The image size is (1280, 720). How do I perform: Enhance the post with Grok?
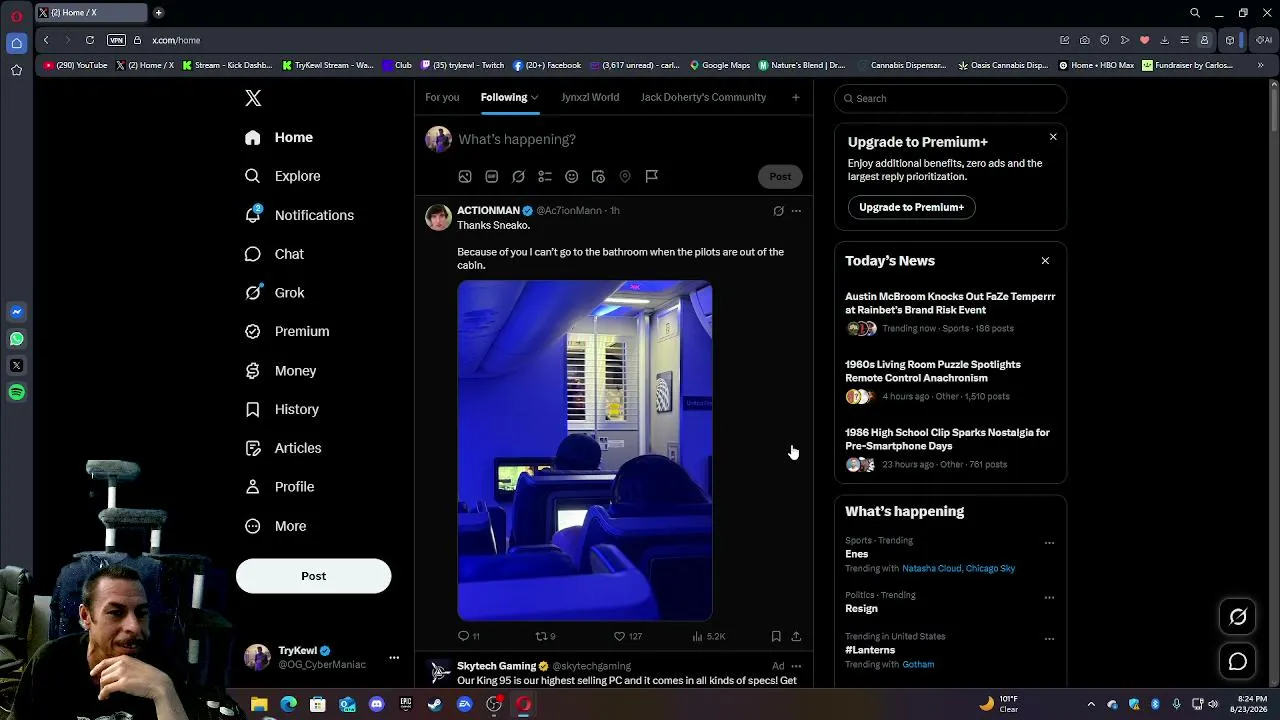518,176
